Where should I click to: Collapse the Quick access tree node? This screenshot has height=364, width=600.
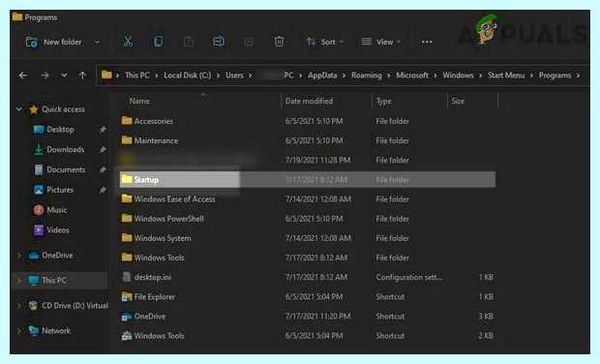click(x=19, y=109)
